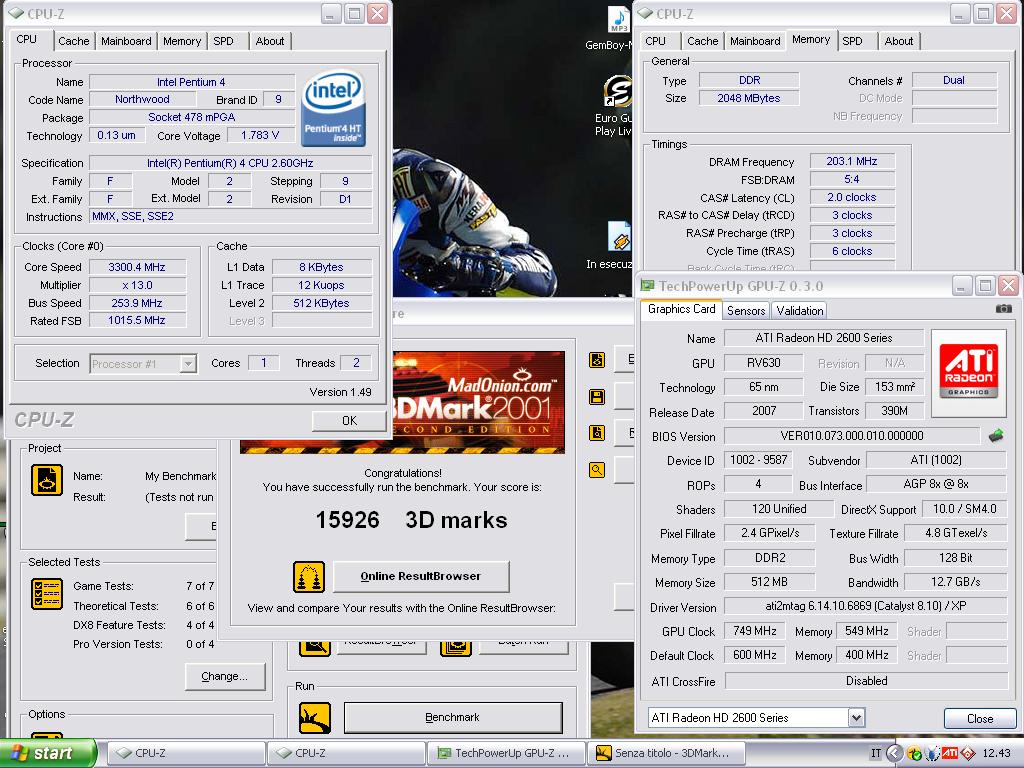Click the yellow icon left of ResultBrowser button
The width and height of the screenshot is (1024, 768).
(x=315, y=648)
